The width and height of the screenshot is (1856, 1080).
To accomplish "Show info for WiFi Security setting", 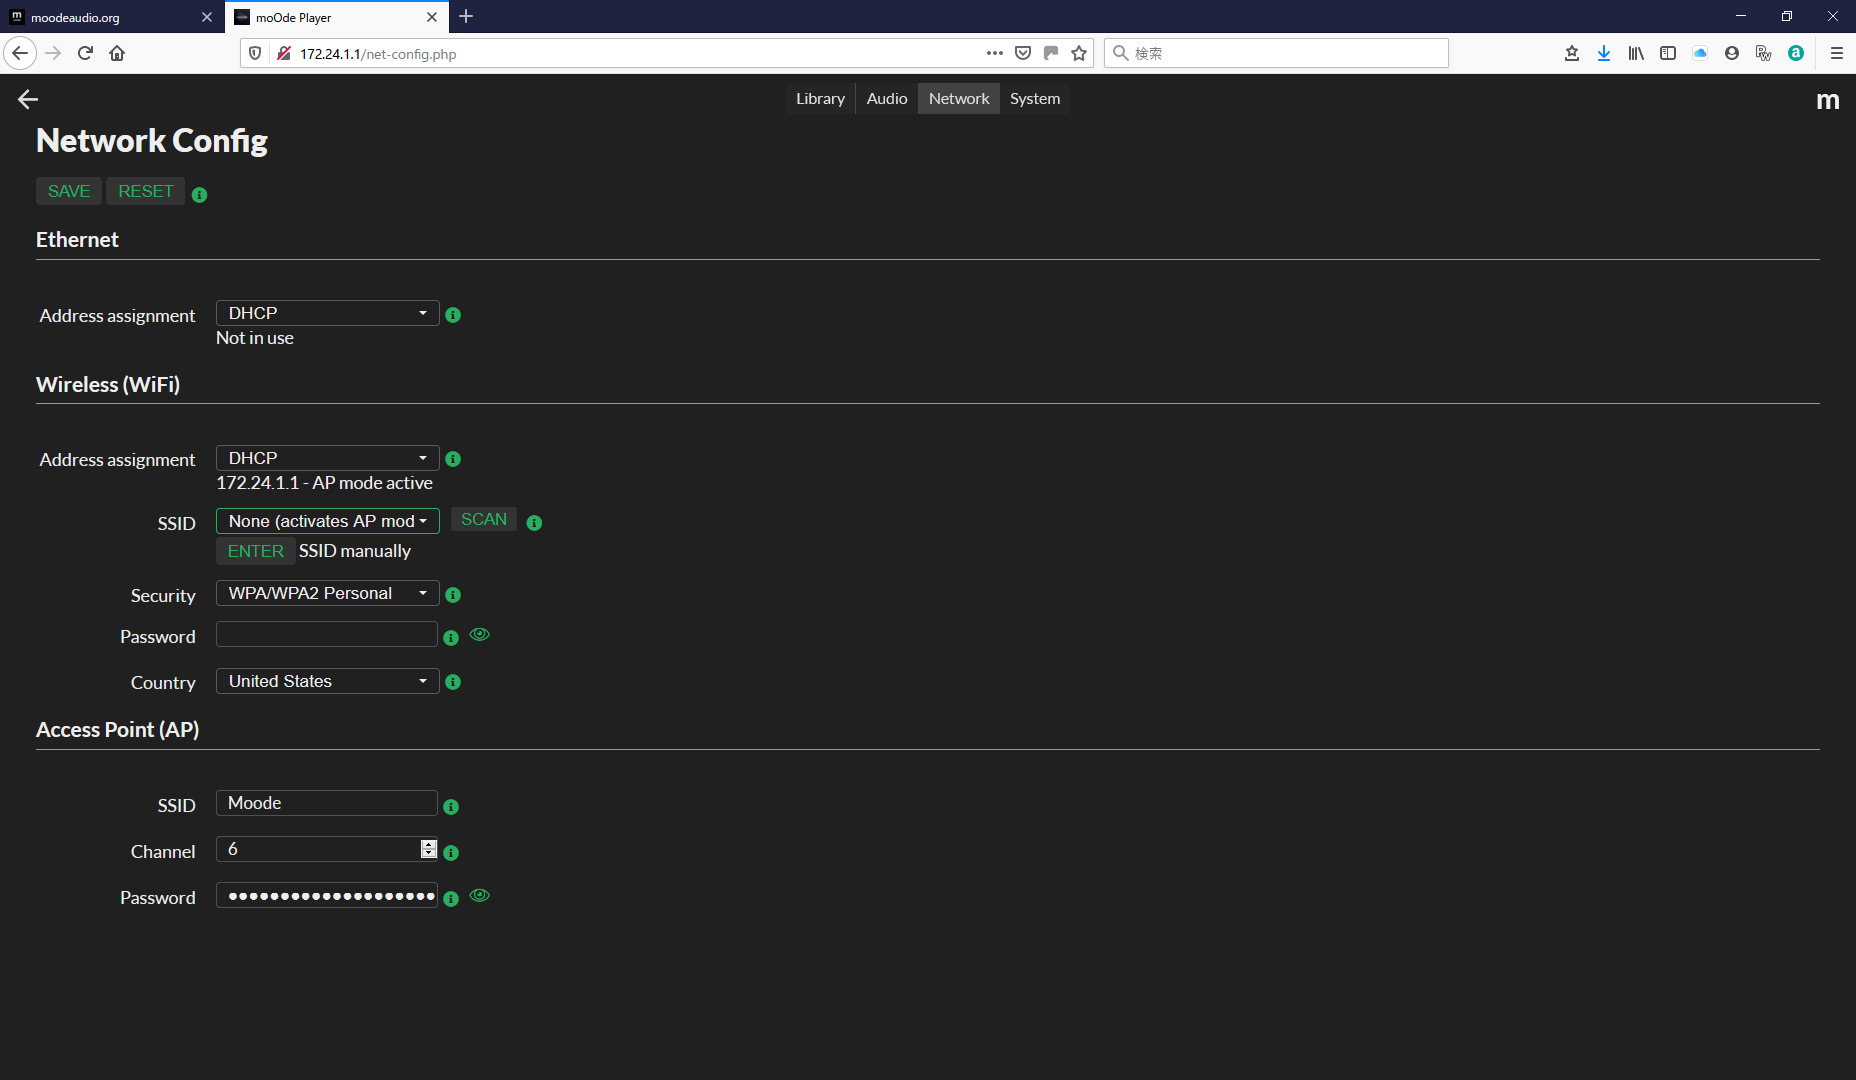I will (x=453, y=595).
